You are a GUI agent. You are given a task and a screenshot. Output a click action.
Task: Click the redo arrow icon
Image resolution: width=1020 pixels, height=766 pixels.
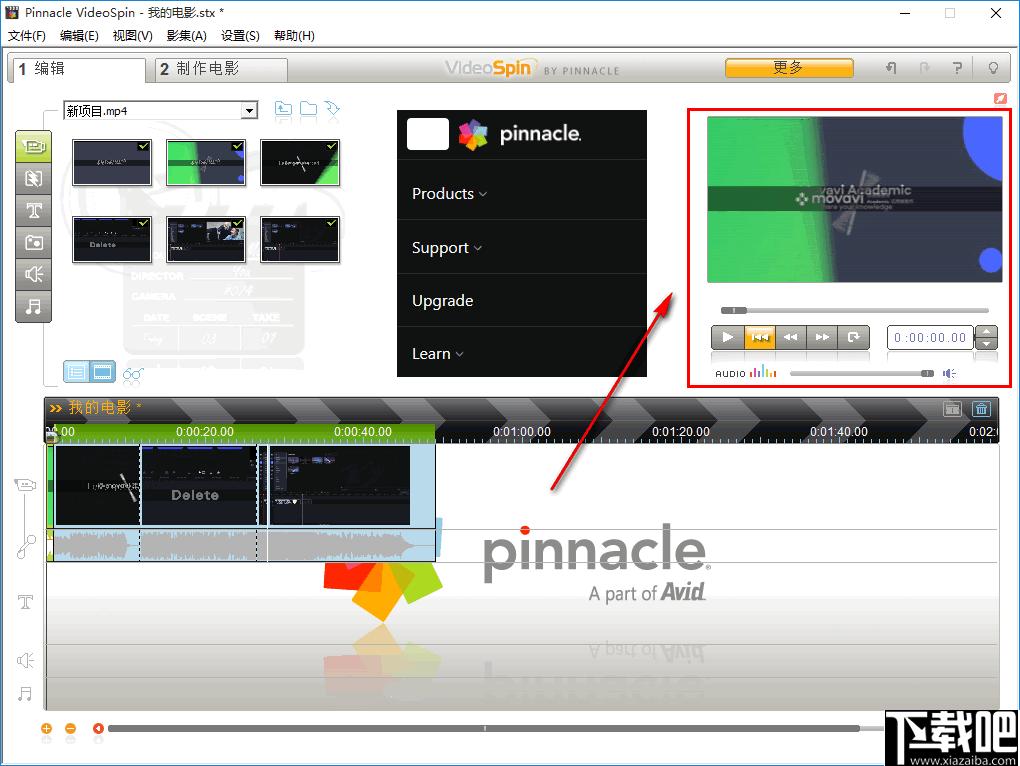pyautogui.click(x=924, y=68)
